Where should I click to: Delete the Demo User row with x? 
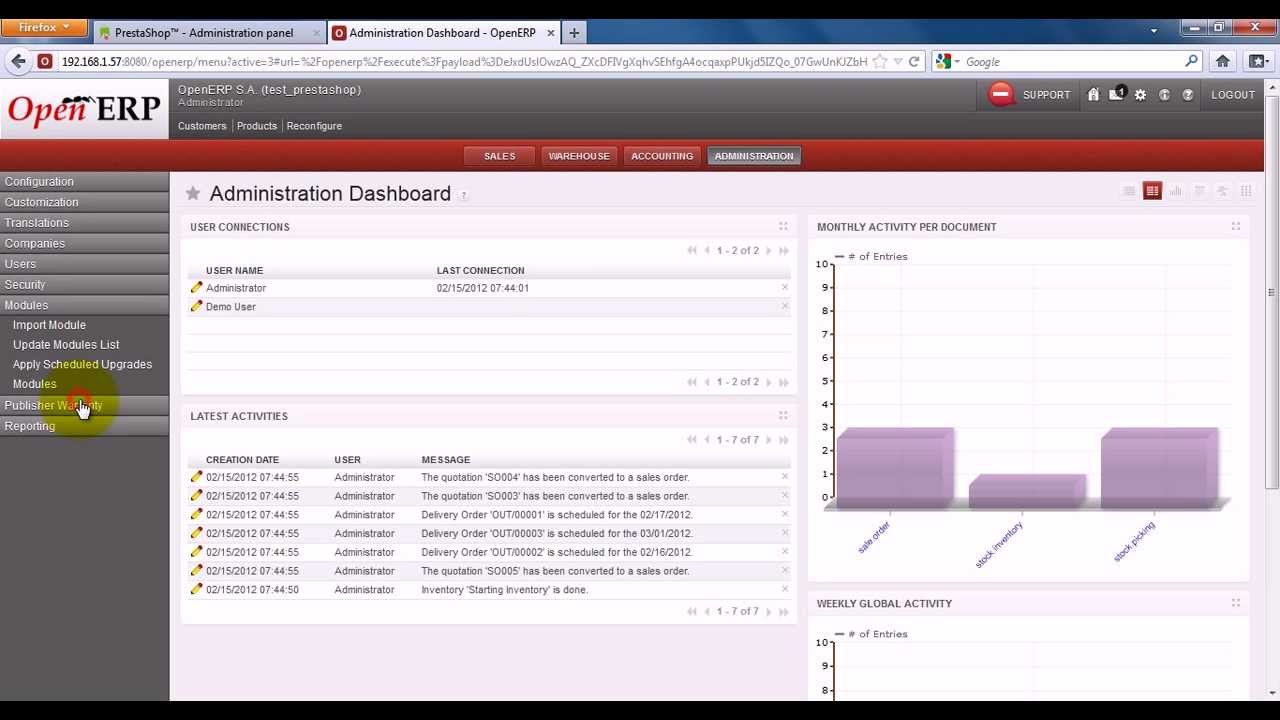[x=785, y=307]
